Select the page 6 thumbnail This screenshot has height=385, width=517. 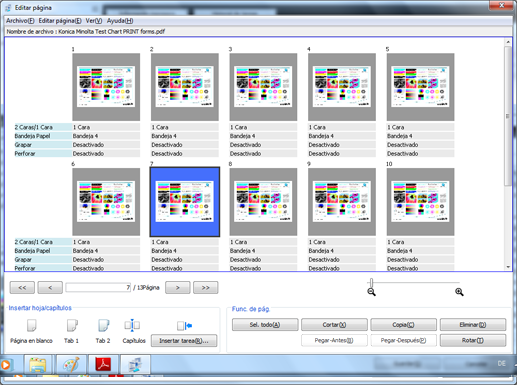(106, 202)
